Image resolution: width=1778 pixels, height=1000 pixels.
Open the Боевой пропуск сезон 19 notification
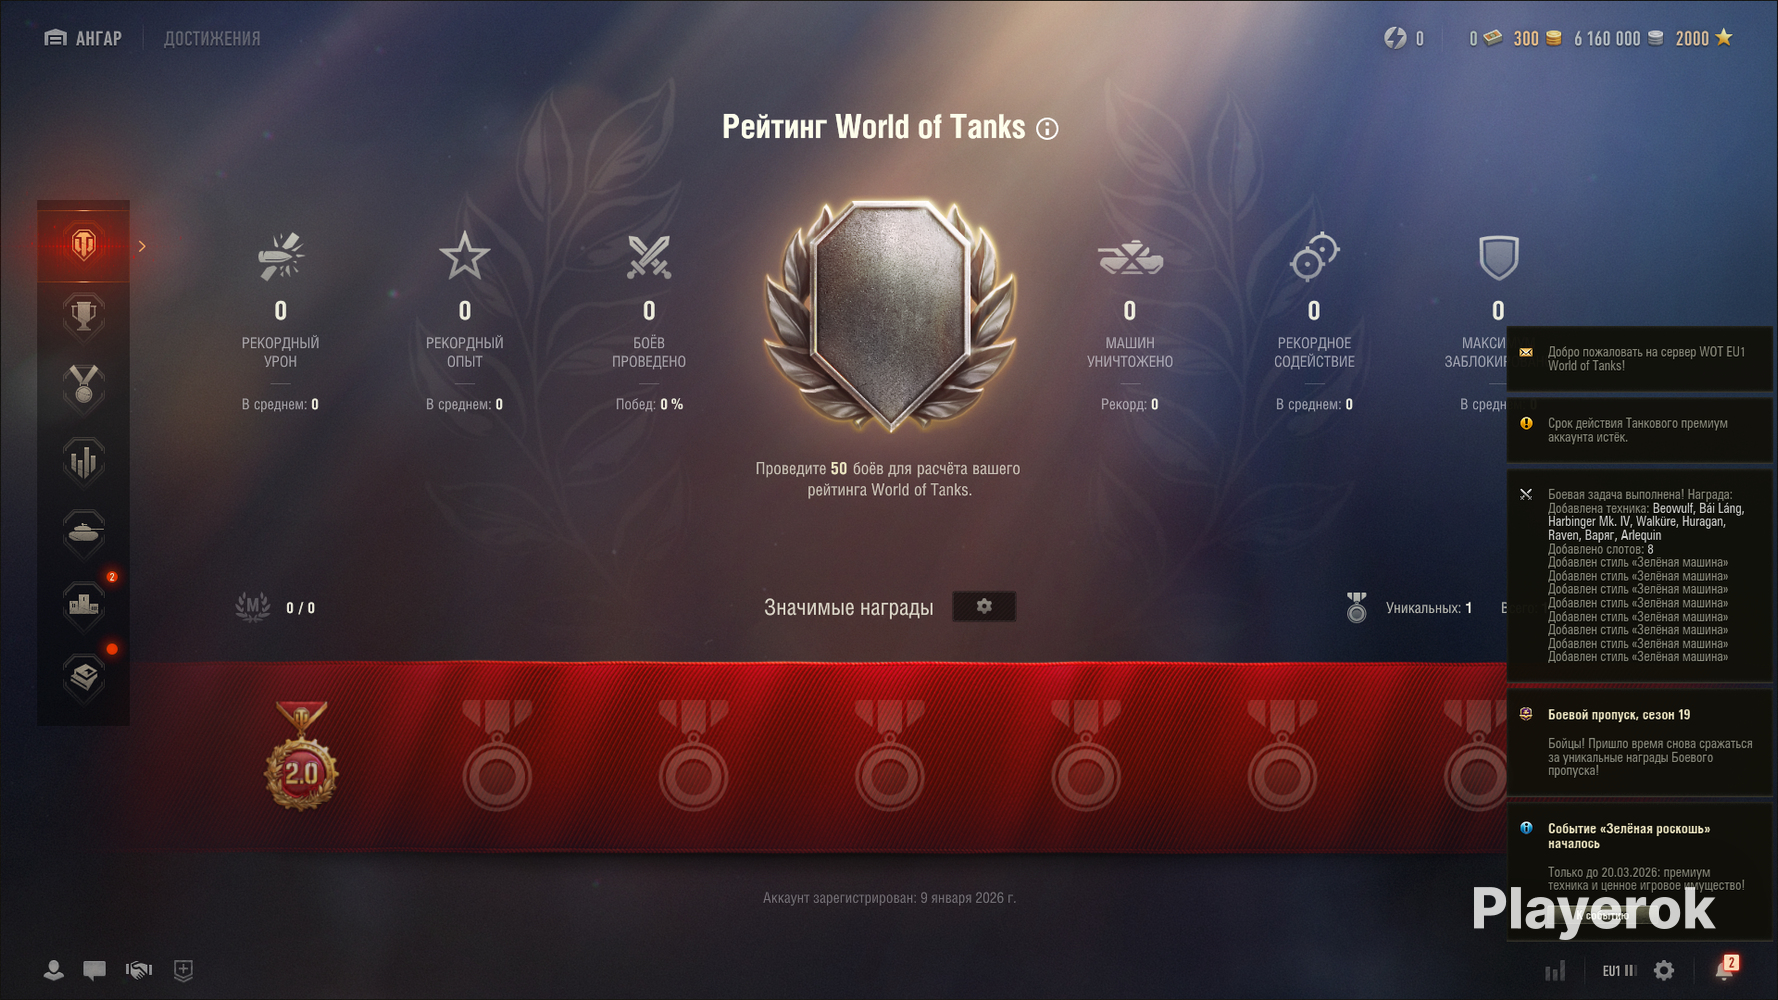tap(1639, 742)
